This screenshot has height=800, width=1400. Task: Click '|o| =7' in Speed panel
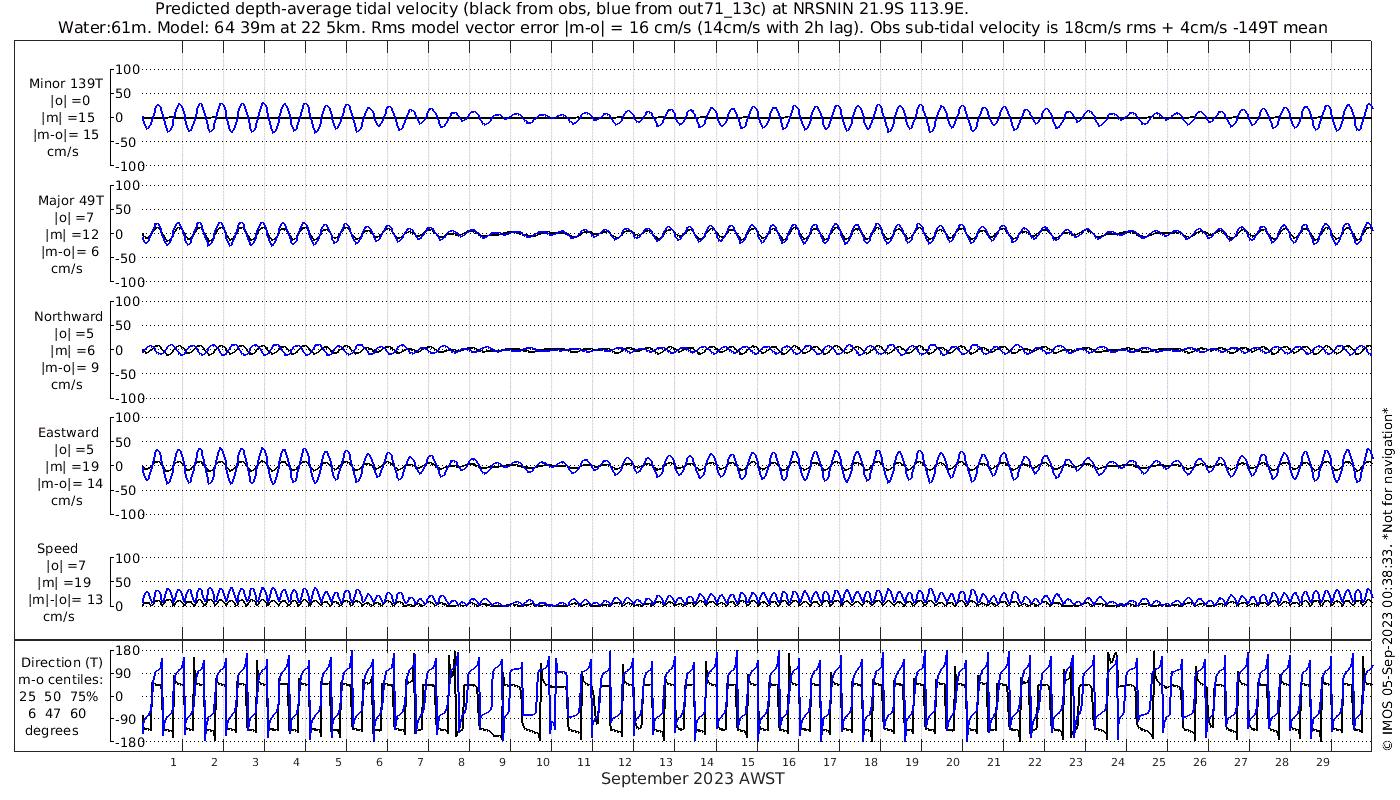68,566
